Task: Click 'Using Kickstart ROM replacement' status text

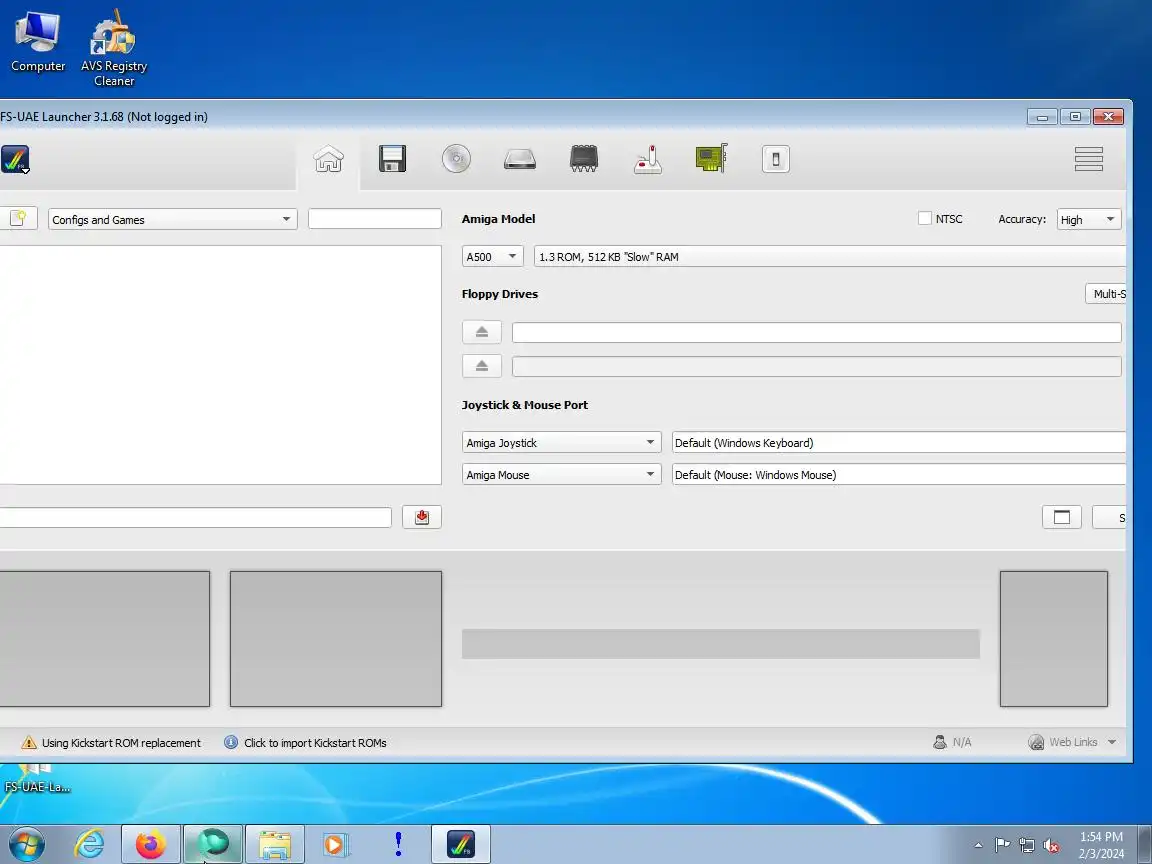Action: pyautogui.click(x=121, y=743)
